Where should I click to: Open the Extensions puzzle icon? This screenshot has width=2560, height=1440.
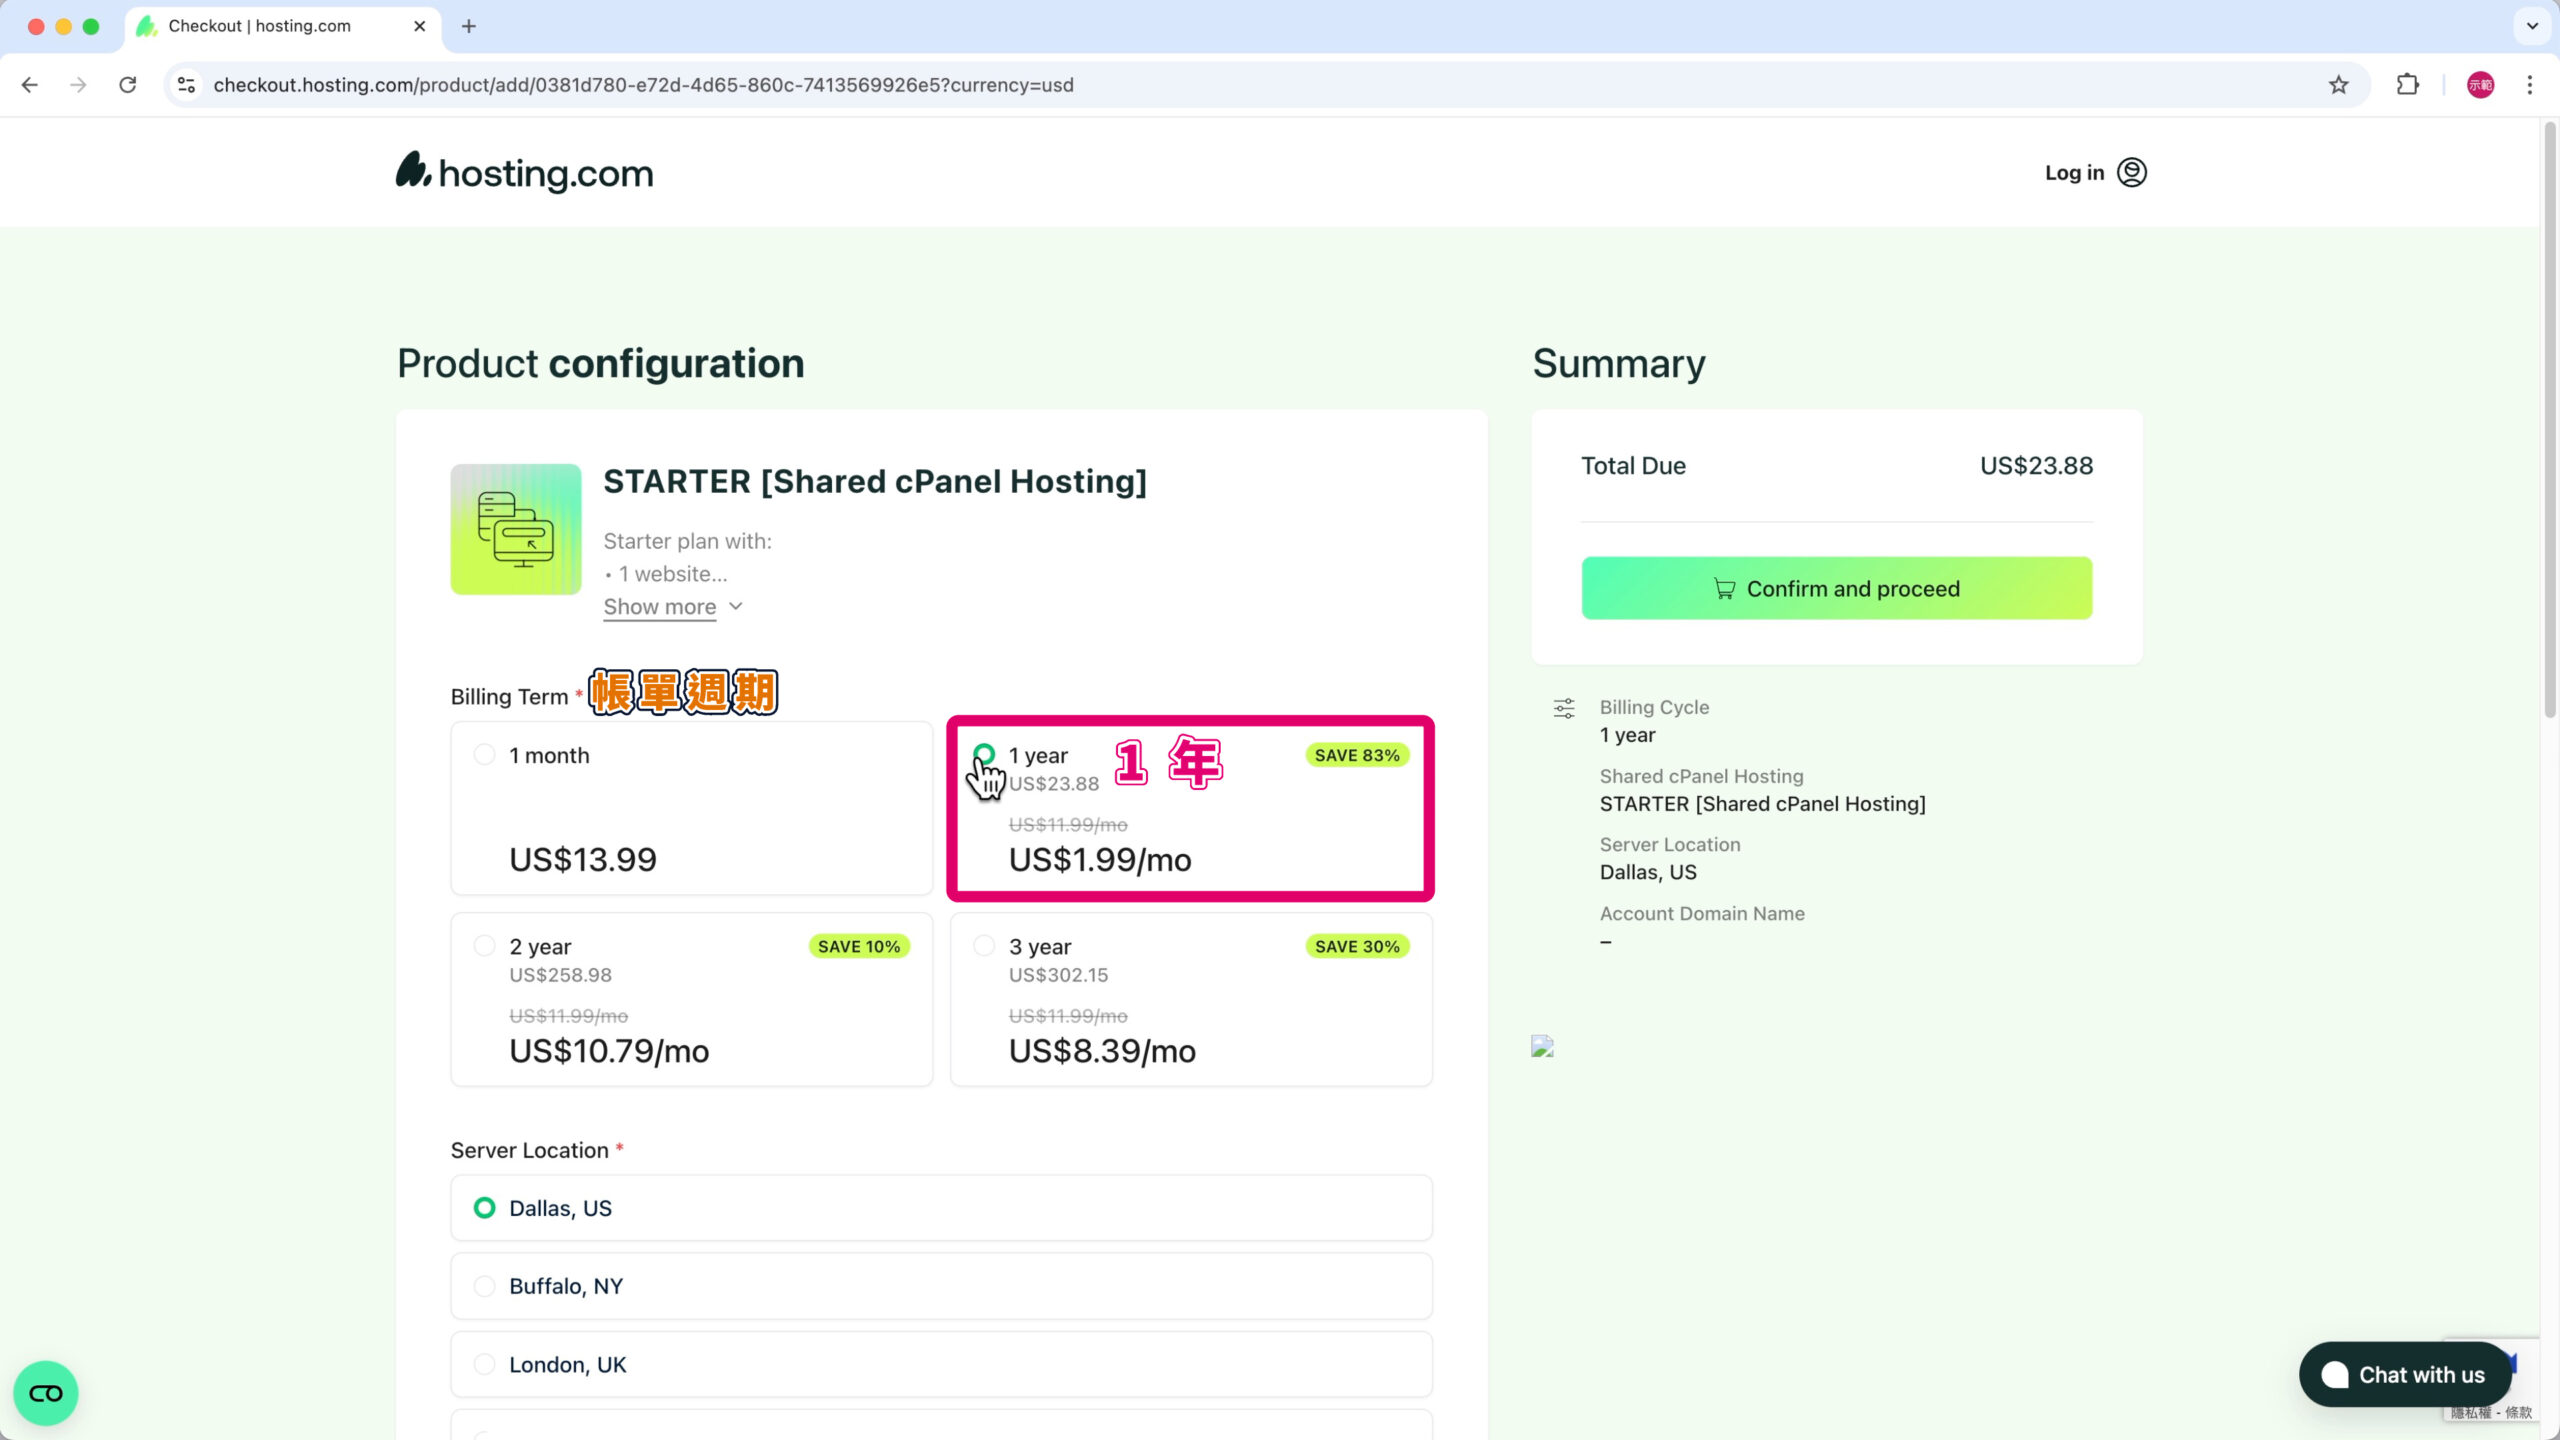(2408, 85)
